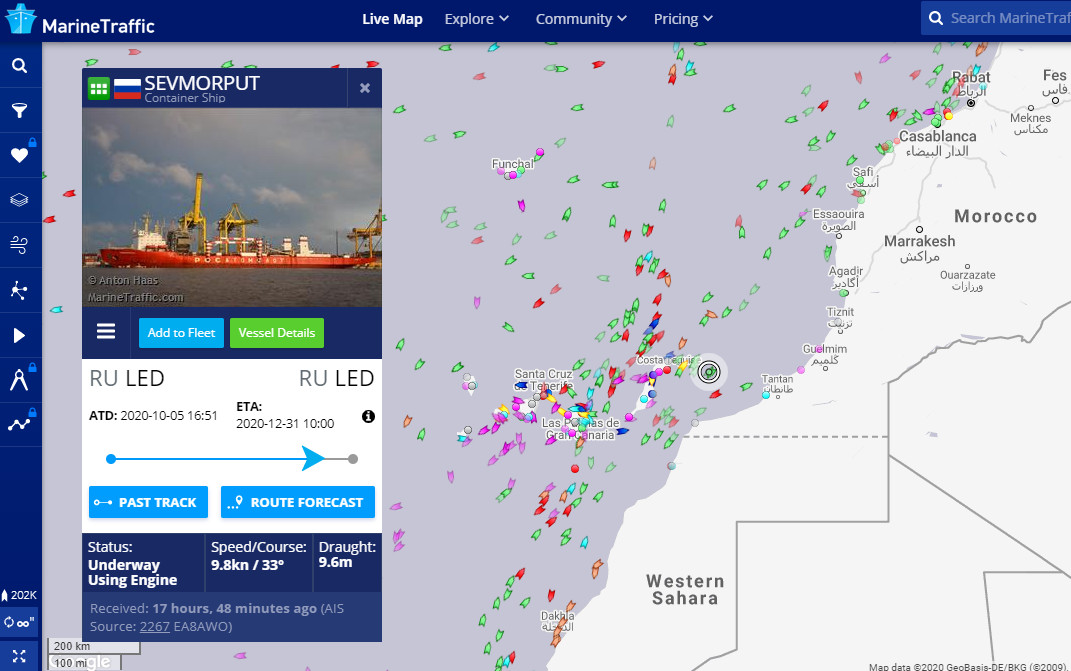Select the highlighted SEVMORPUT vessel marker
This screenshot has width=1071, height=671.
point(709,372)
